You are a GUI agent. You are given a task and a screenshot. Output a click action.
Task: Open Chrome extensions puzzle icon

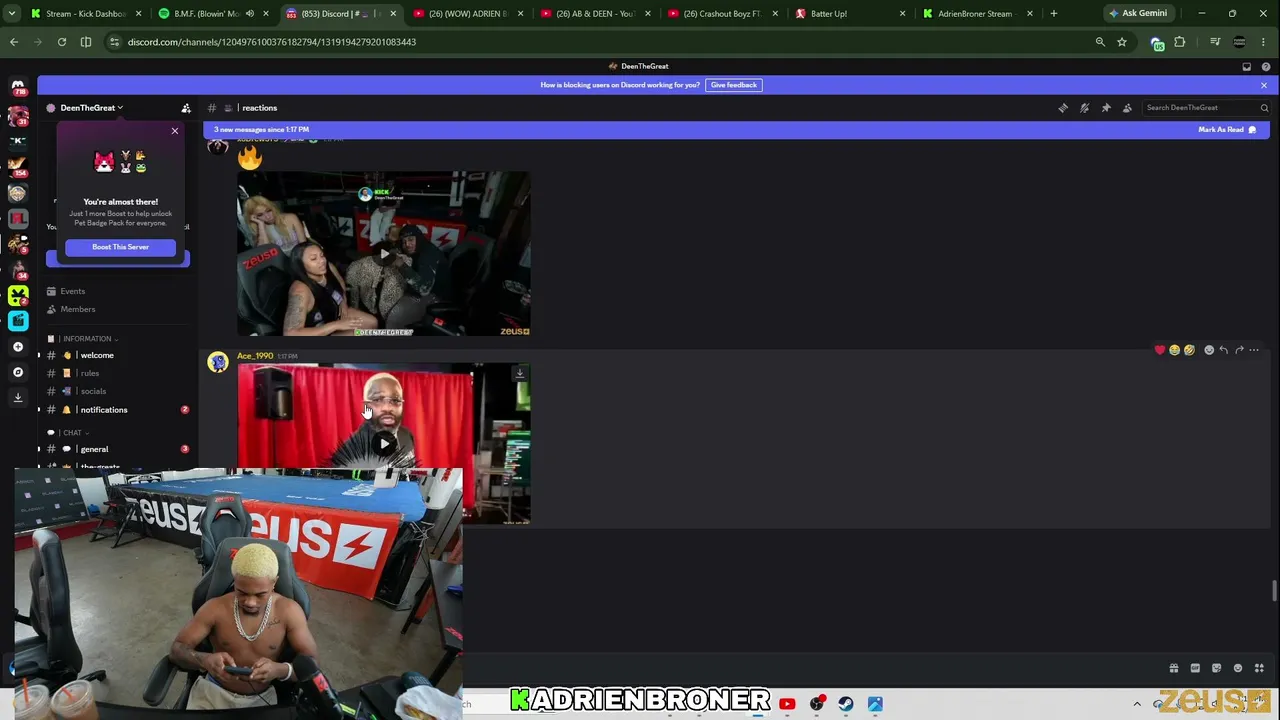point(1180,42)
